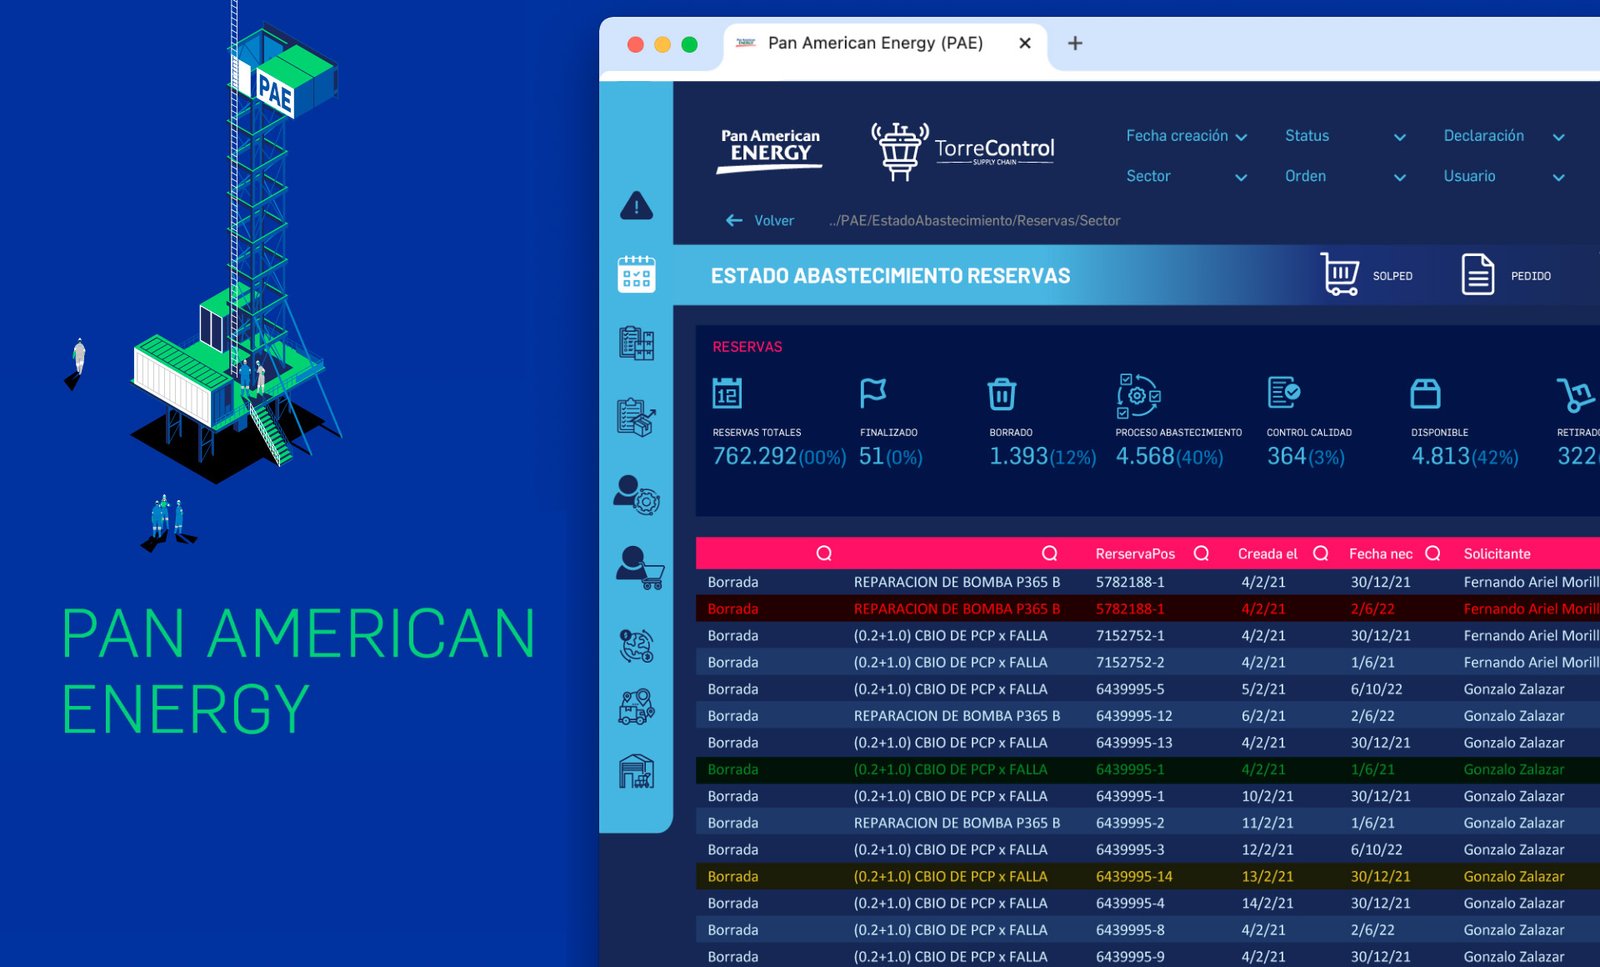Click the warning triangle alert icon in sidebar

tap(636, 206)
